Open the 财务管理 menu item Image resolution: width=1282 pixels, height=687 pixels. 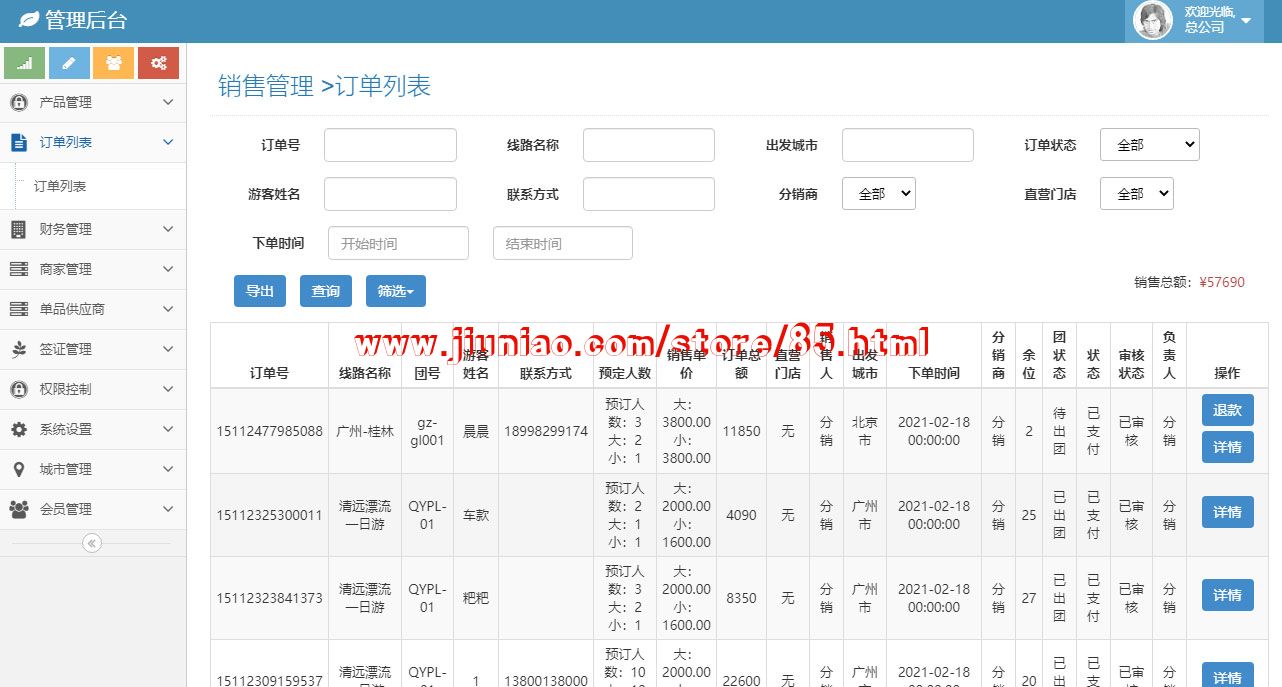point(93,229)
